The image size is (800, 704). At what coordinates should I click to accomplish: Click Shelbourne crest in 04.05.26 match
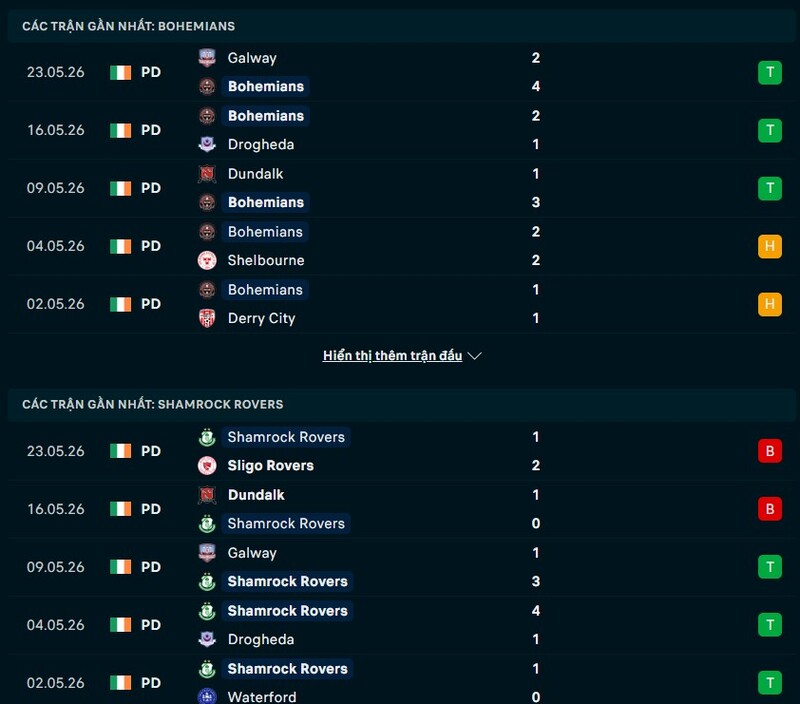[207, 260]
